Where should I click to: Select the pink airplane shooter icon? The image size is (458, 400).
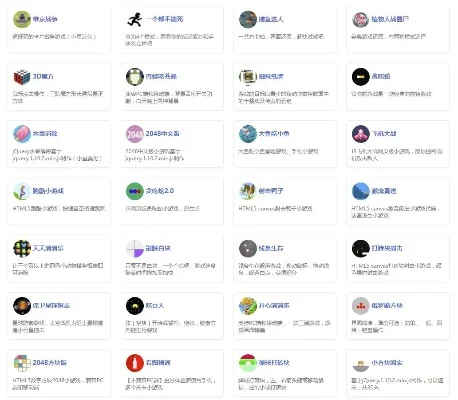point(361,134)
